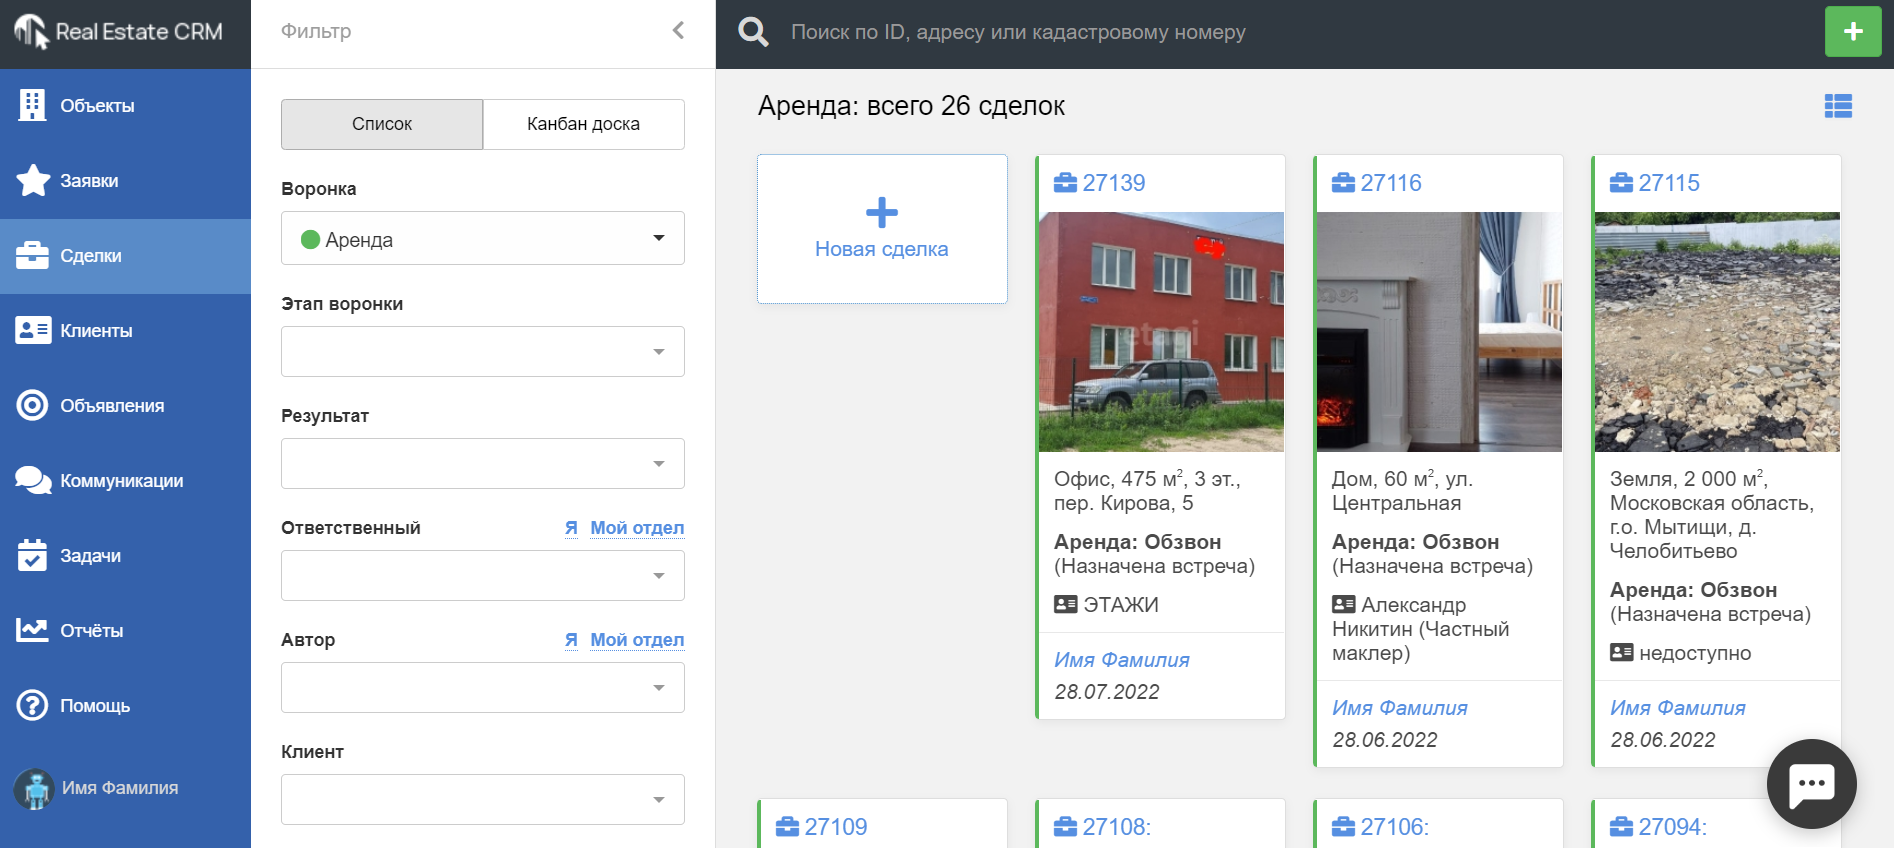Click Имя Фамилия on deal 27115 card

tap(1678, 708)
